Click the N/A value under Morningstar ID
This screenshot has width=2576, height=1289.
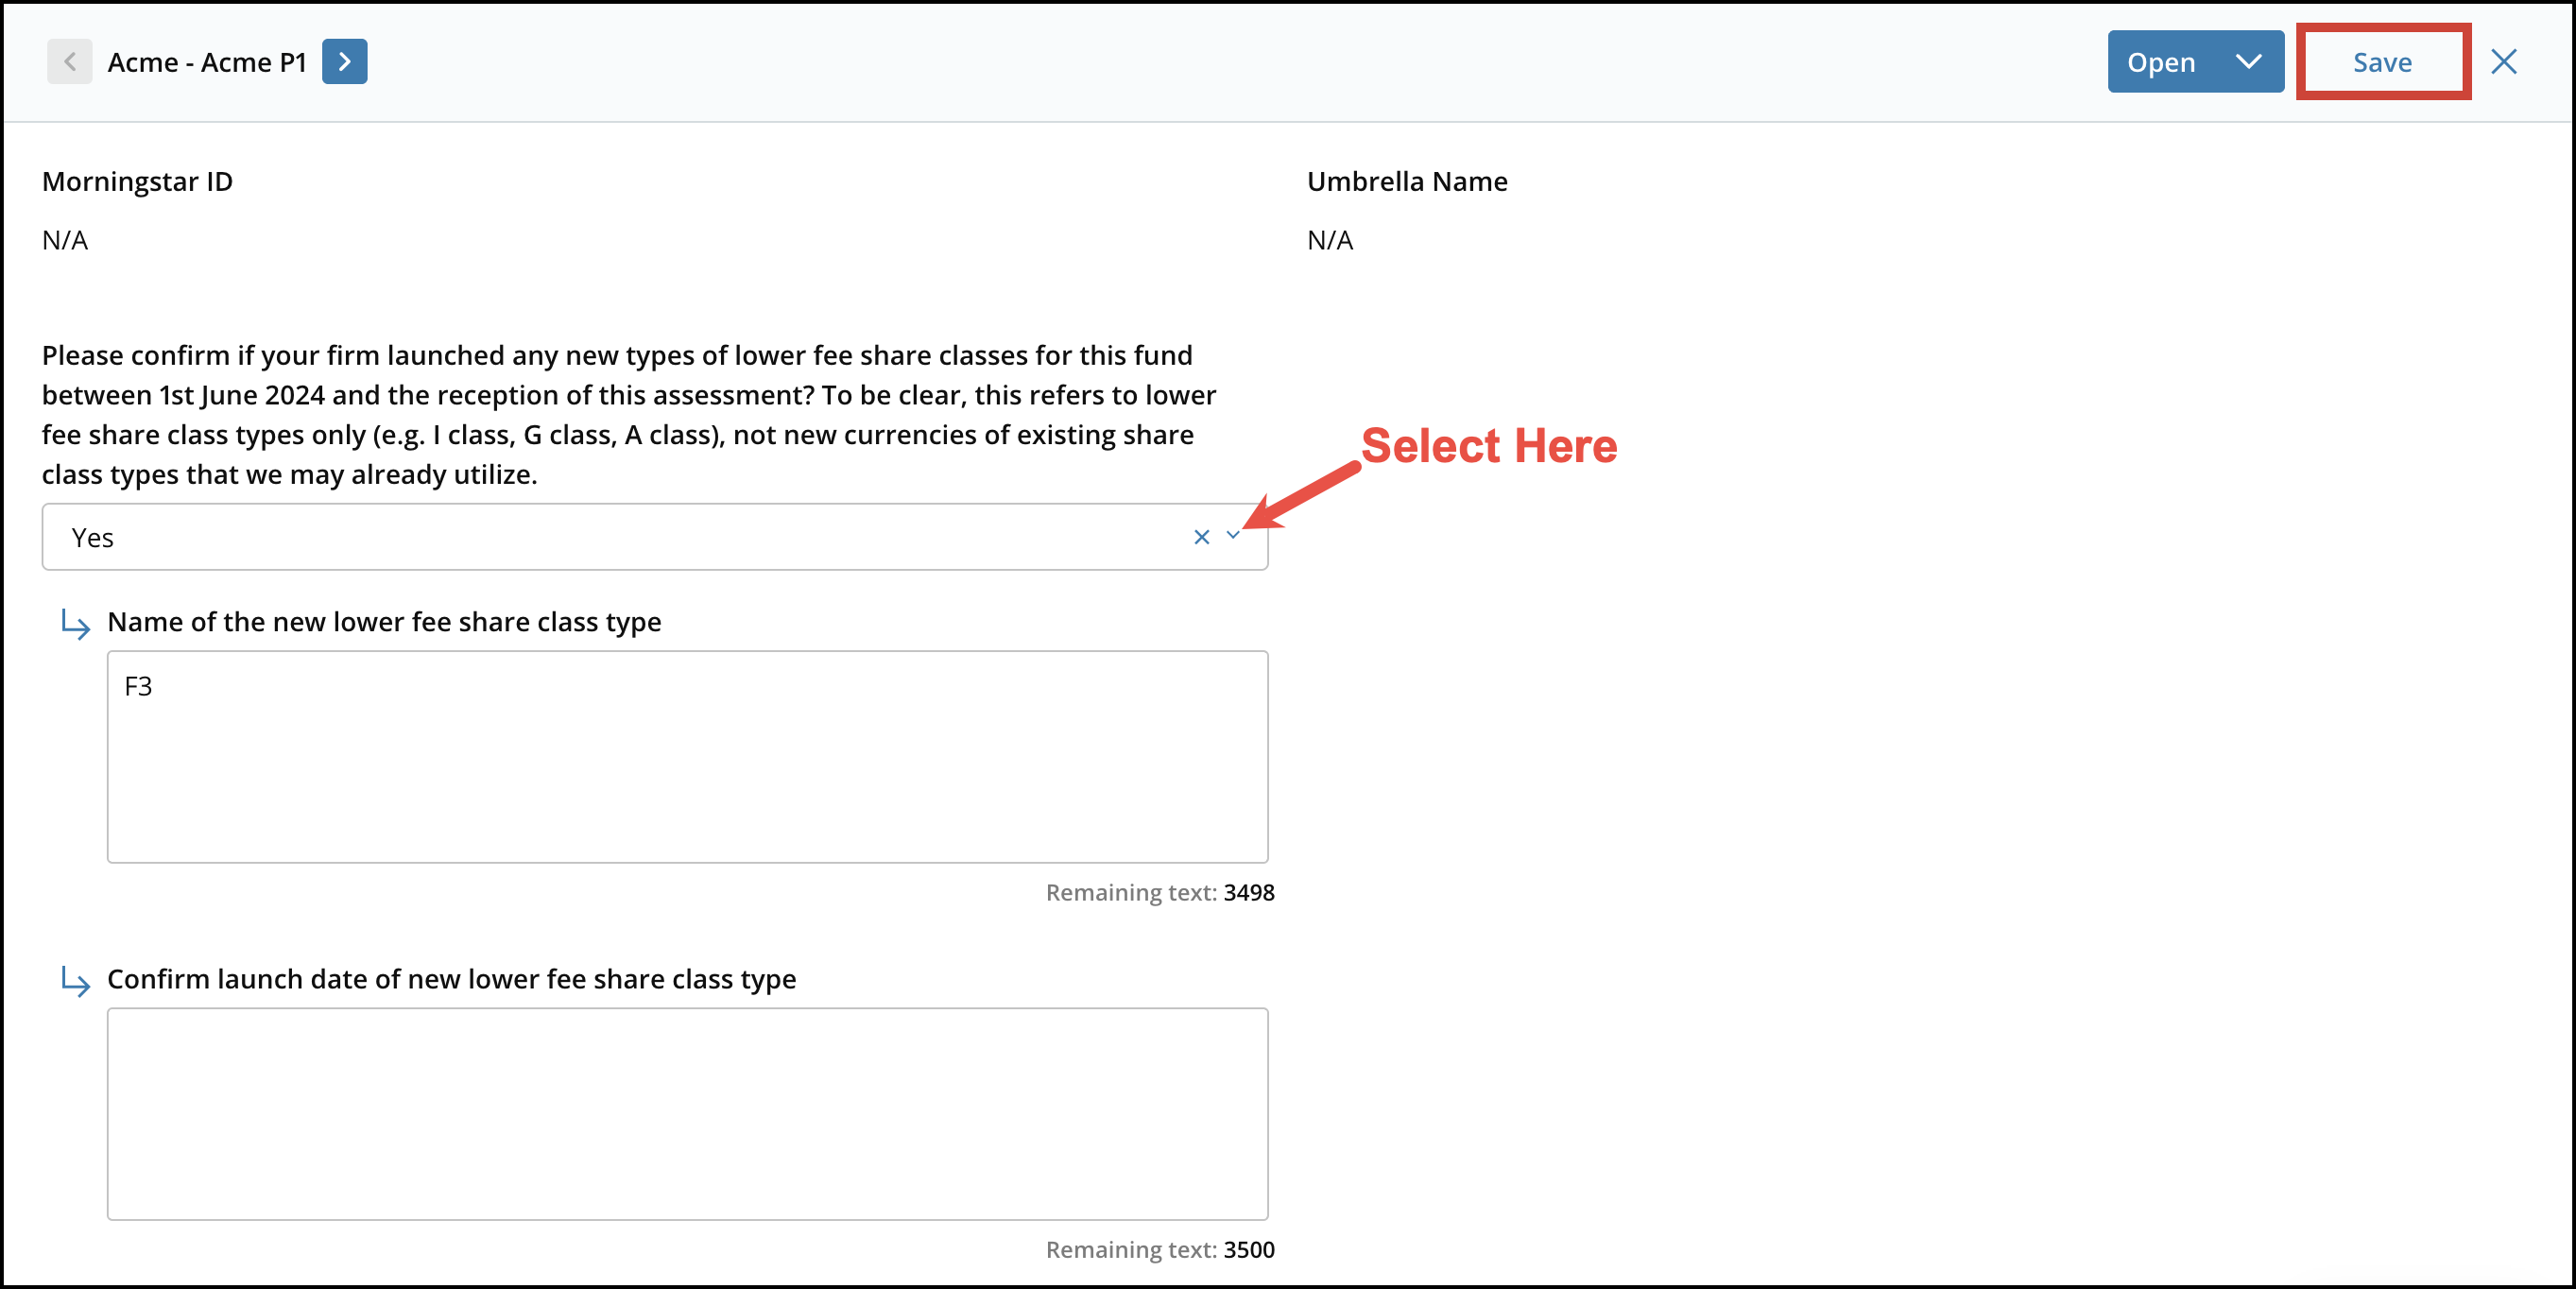coord(65,241)
